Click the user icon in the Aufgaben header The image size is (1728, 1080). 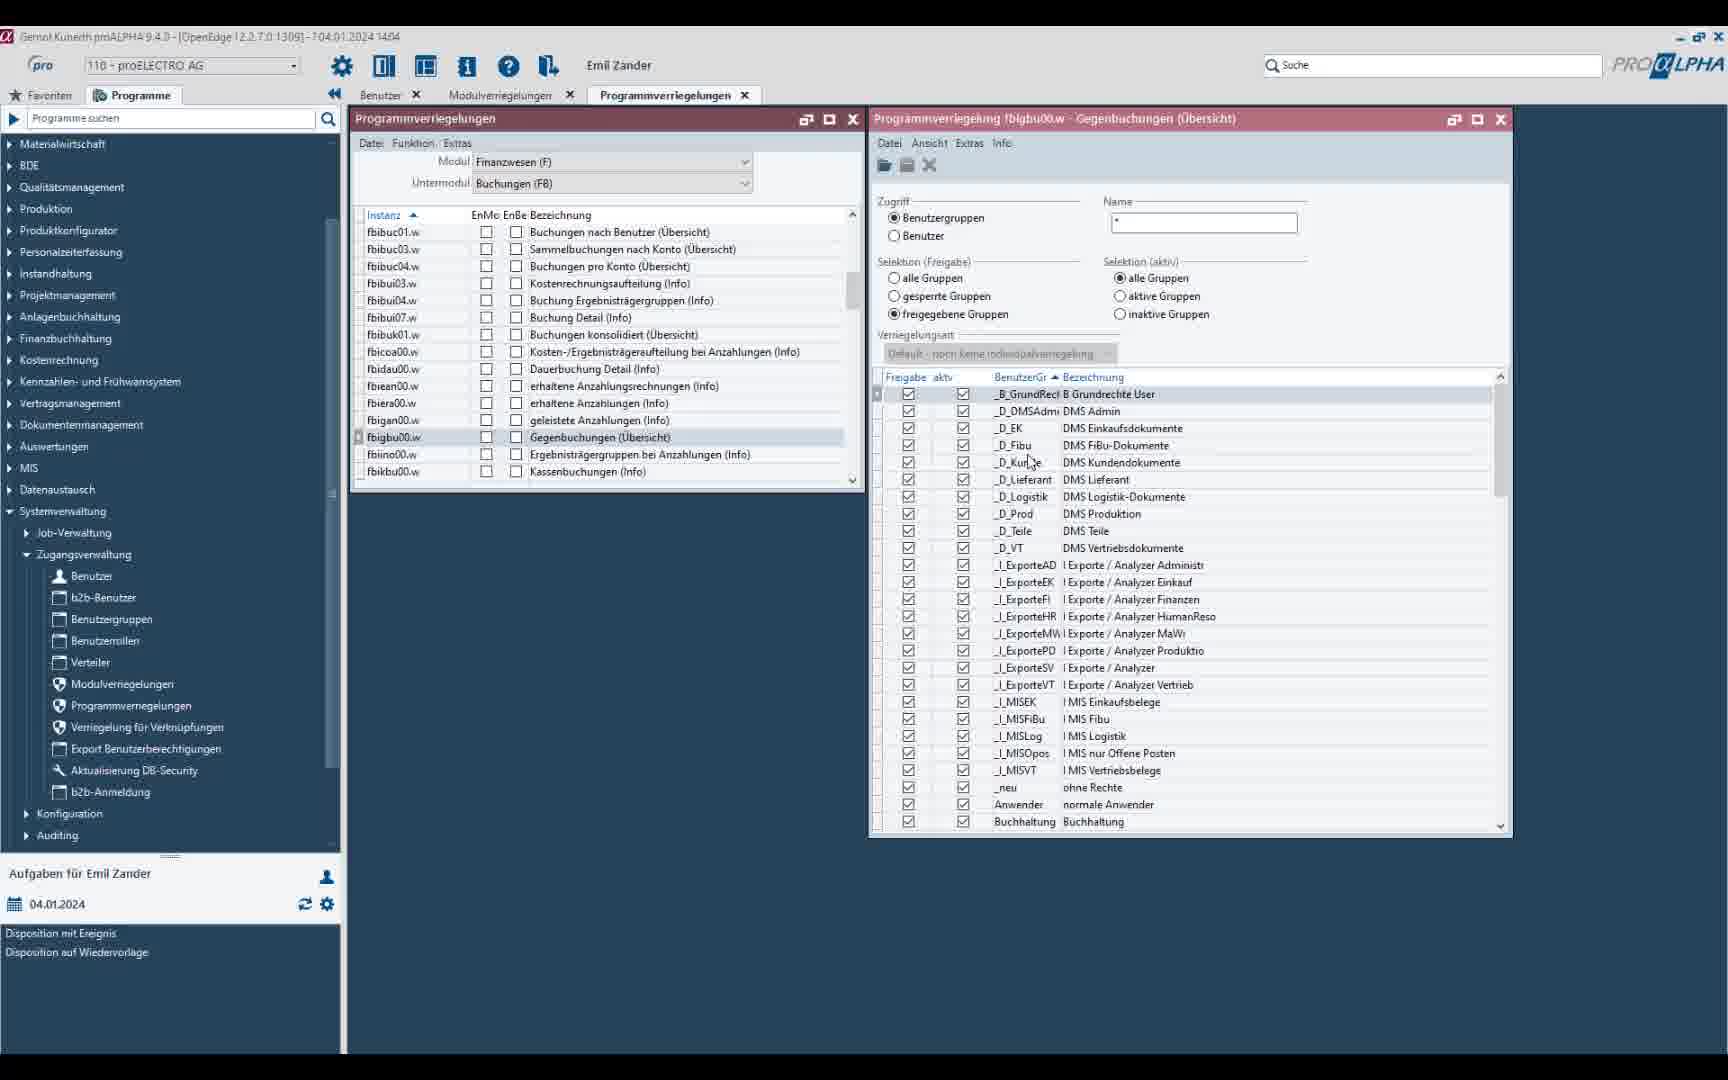(x=326, y=877)
